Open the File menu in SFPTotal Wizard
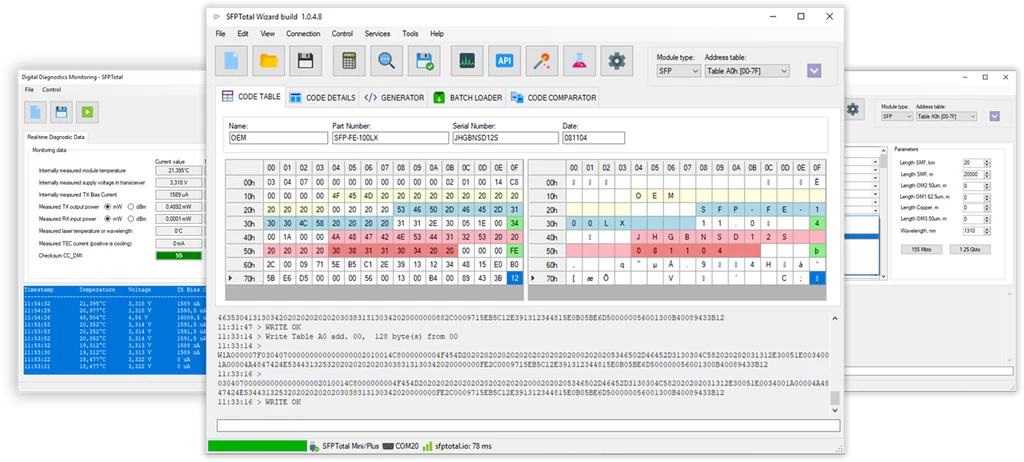This screenshot has width=1024, height=462. pos(221,33)
